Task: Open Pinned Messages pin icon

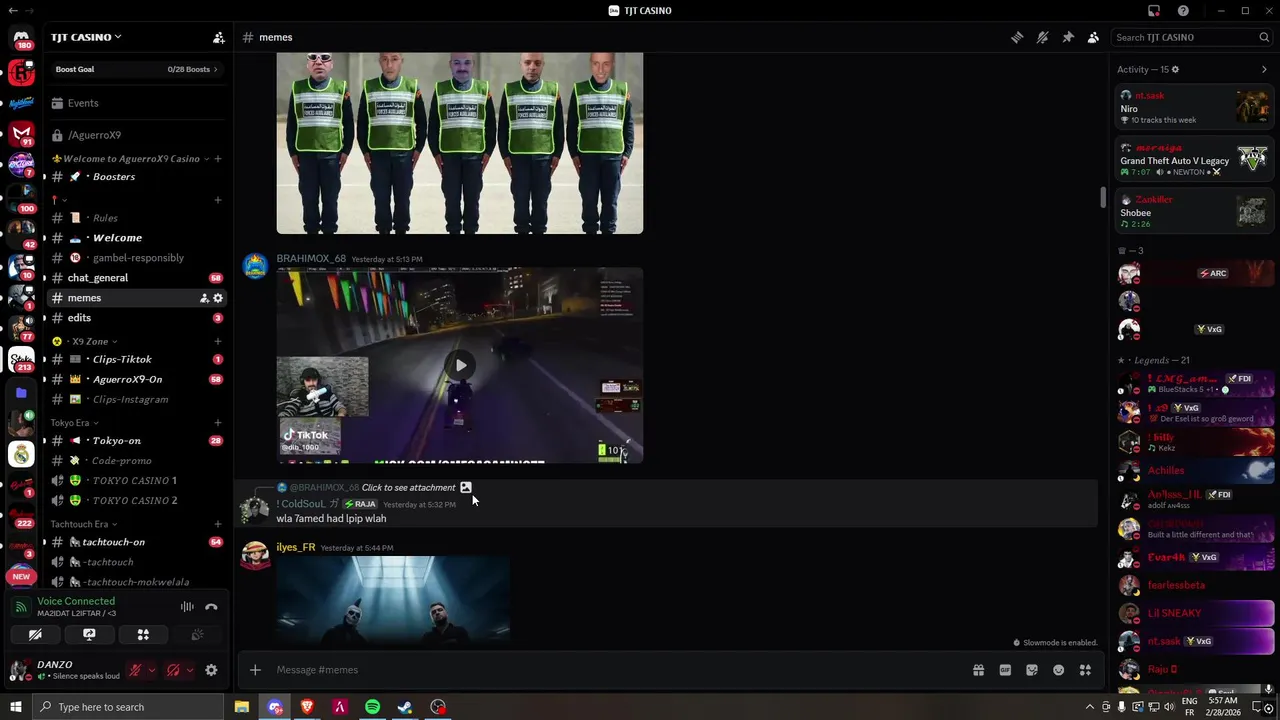Action: pos(1068,37)
